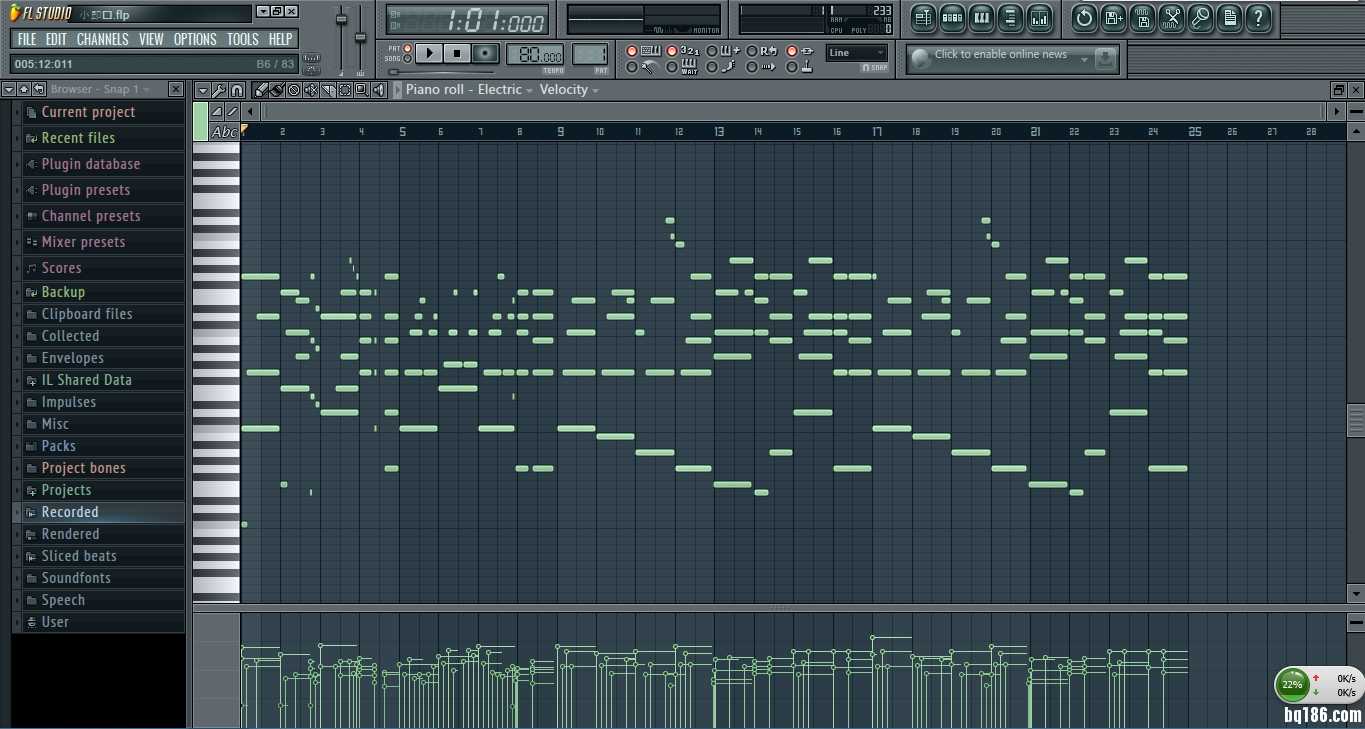Open the Step Sequencer shortcut icon
The height and width of the screenshot is (729, 1365).
click(952, 17)
